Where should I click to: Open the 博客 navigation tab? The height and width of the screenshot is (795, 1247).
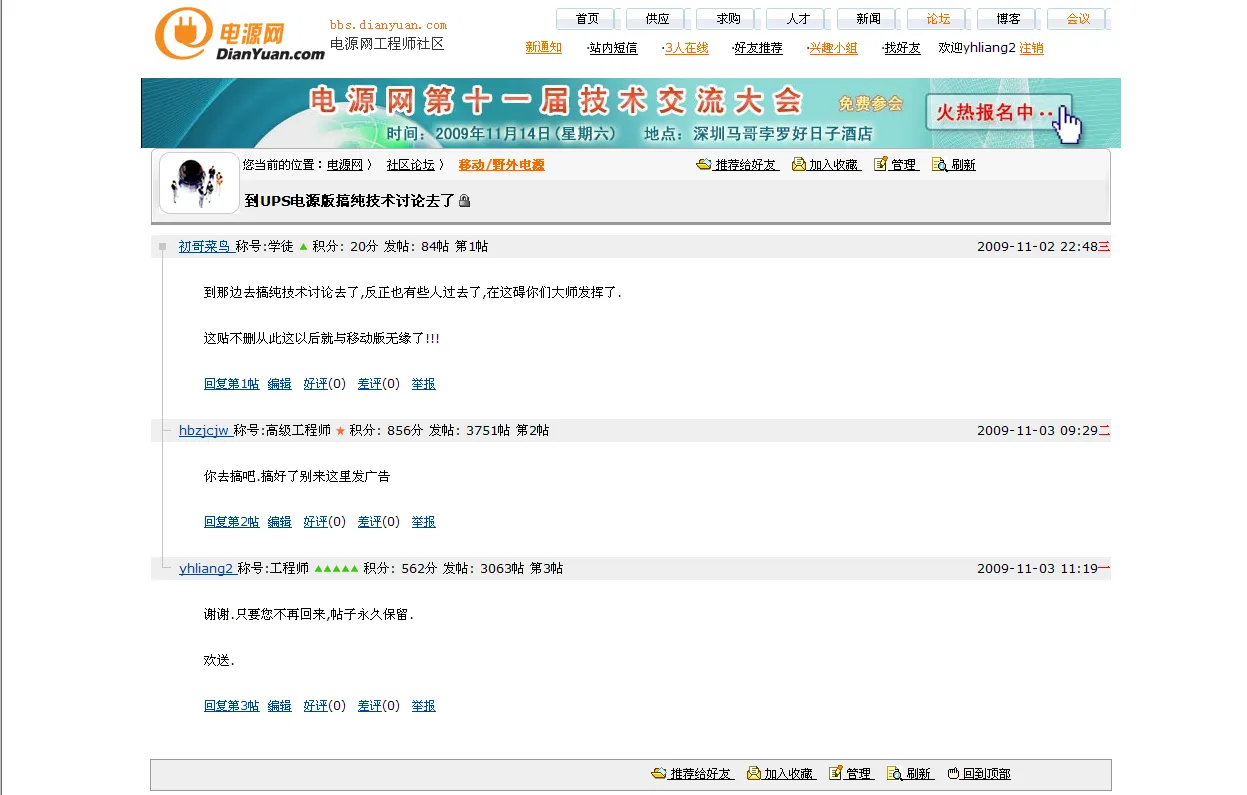click(1008, 19)
